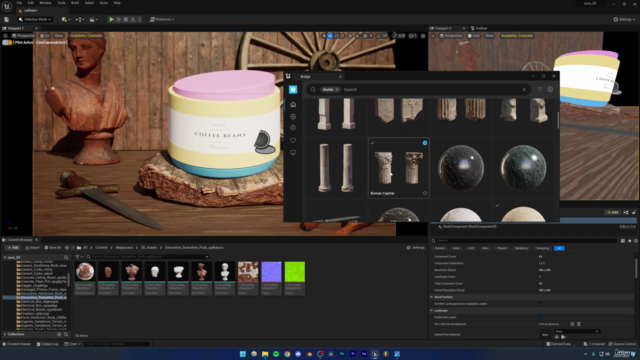This screenshot has width=640, height=360.
Task: Open the Build menu
Action: pos(75,3)
